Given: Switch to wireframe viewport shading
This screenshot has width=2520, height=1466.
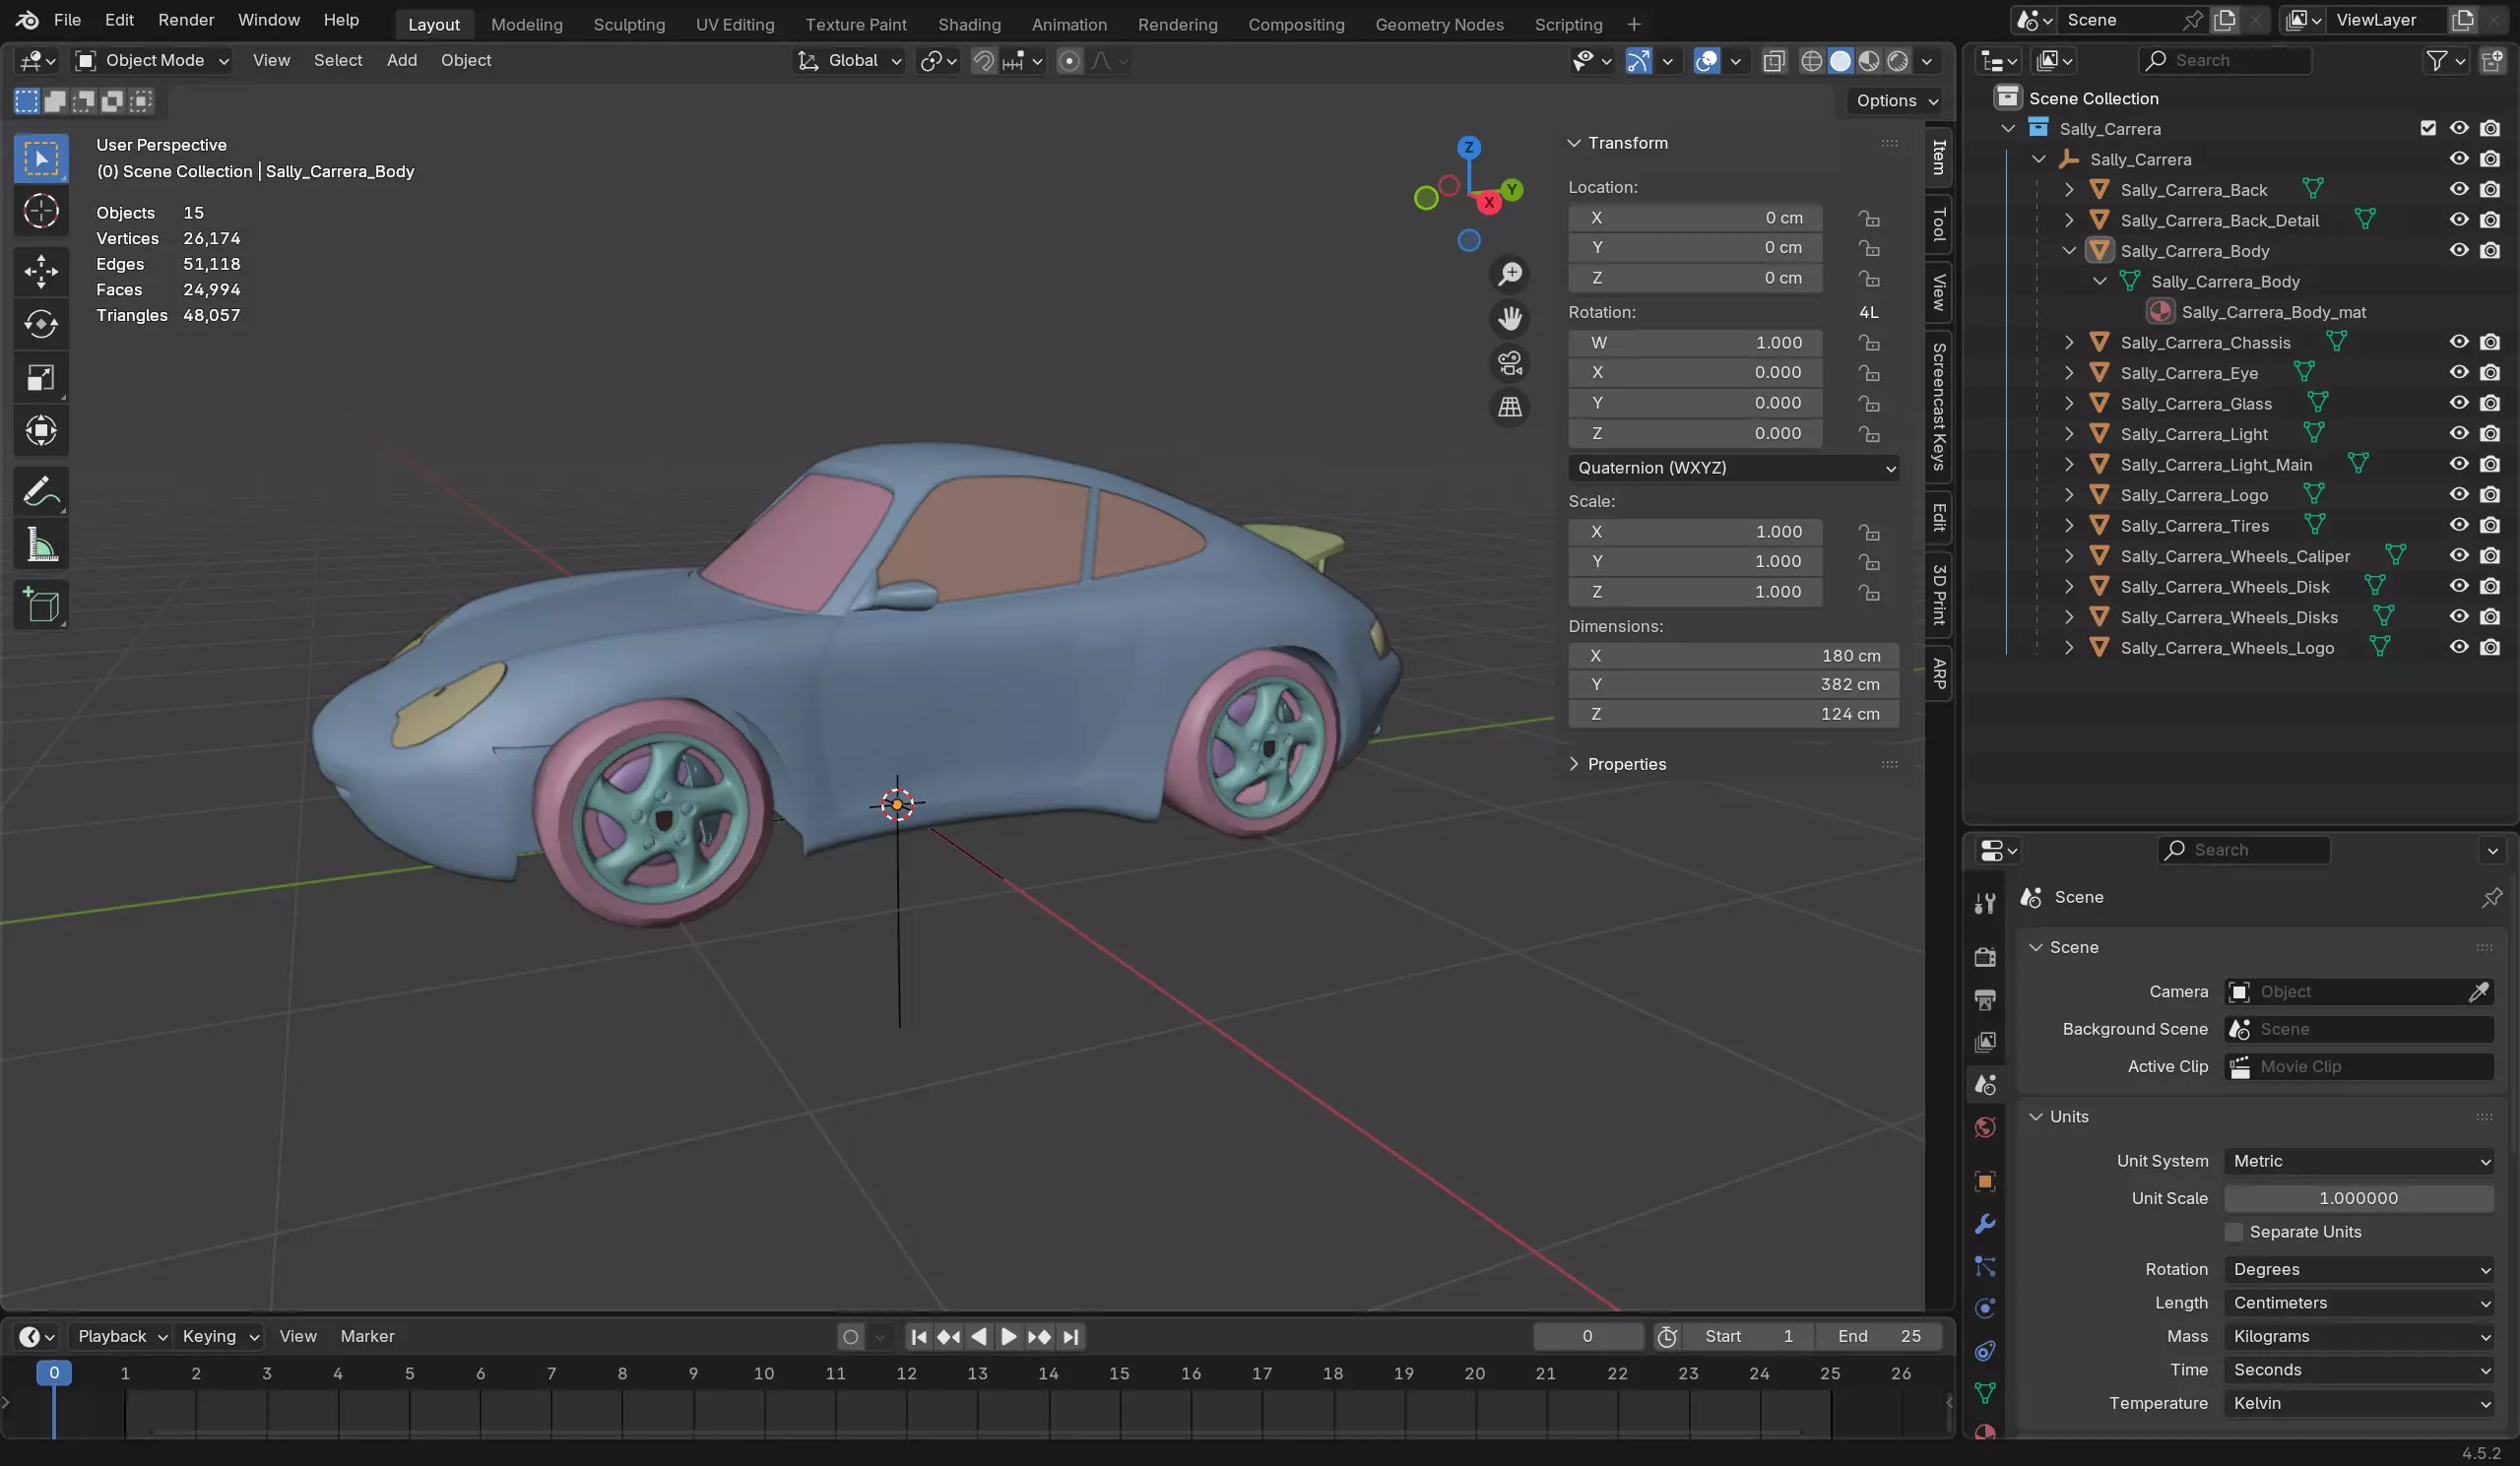Looking at the screenshot, I should 1811,61.
